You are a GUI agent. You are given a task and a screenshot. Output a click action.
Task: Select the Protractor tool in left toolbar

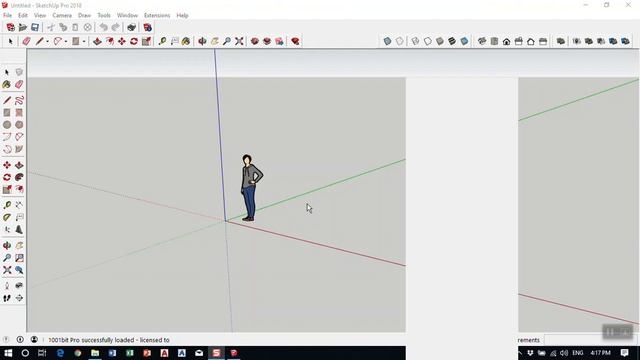(7, 218)
